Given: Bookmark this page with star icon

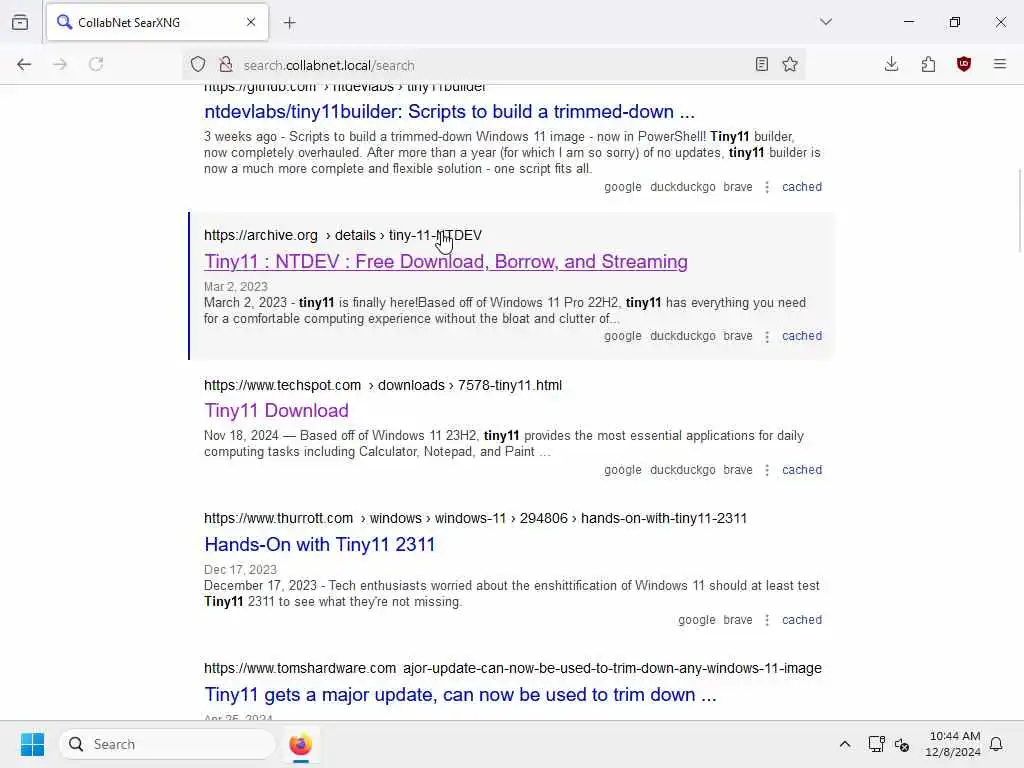Looking at the screenshot, I should [790, 64].
